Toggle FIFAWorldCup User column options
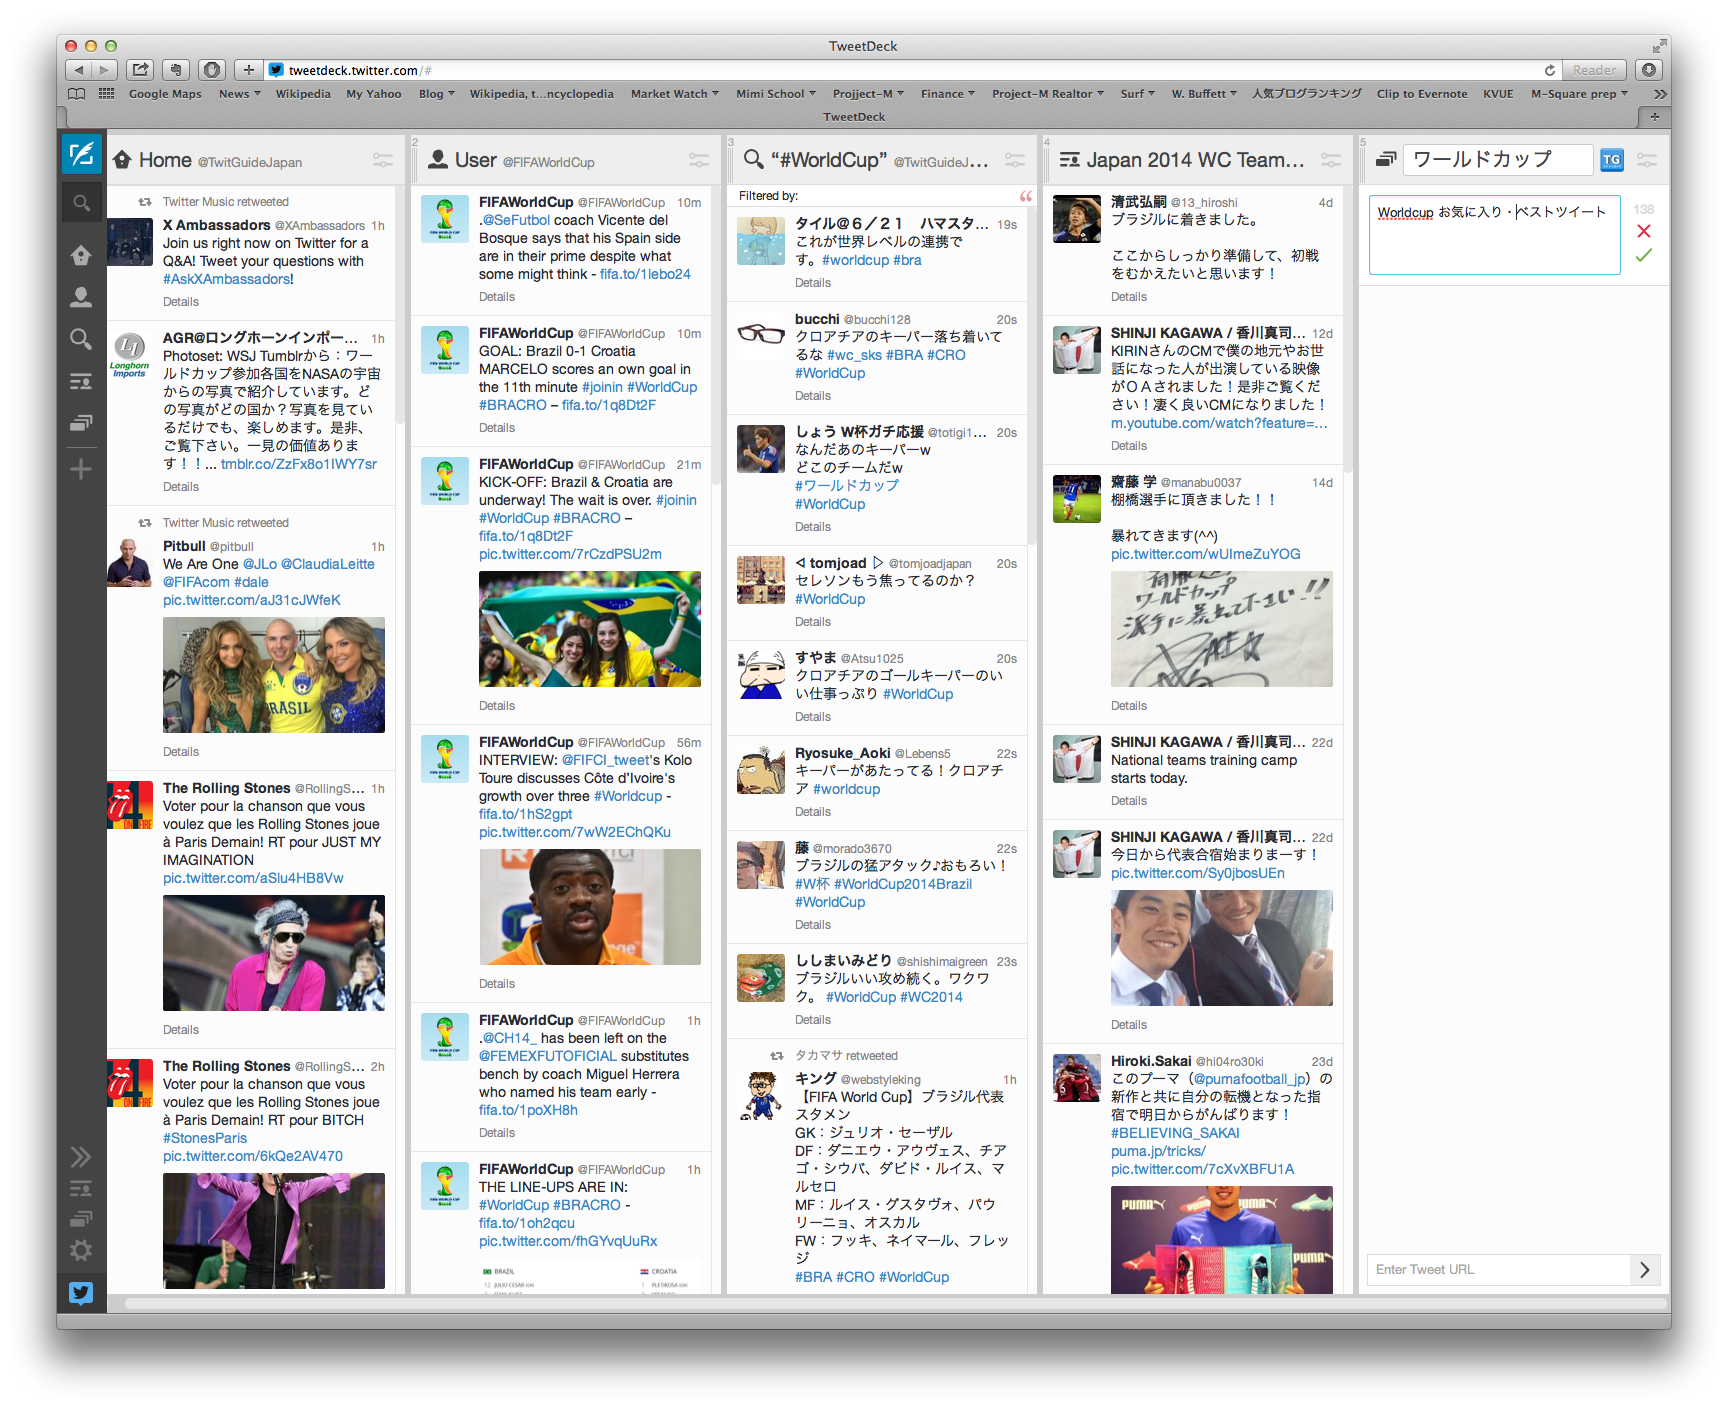 click(699, 160)
